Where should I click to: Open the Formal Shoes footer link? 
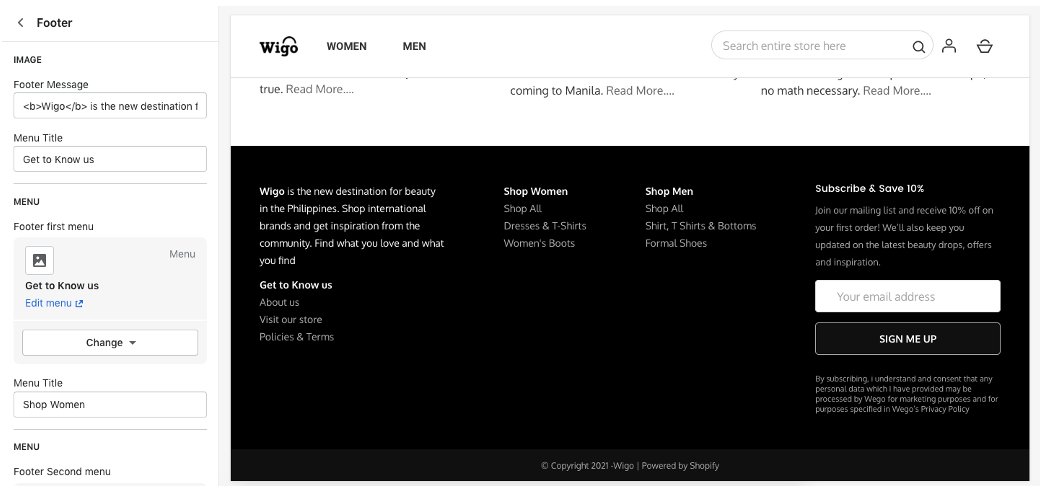(x=675, y=243)
